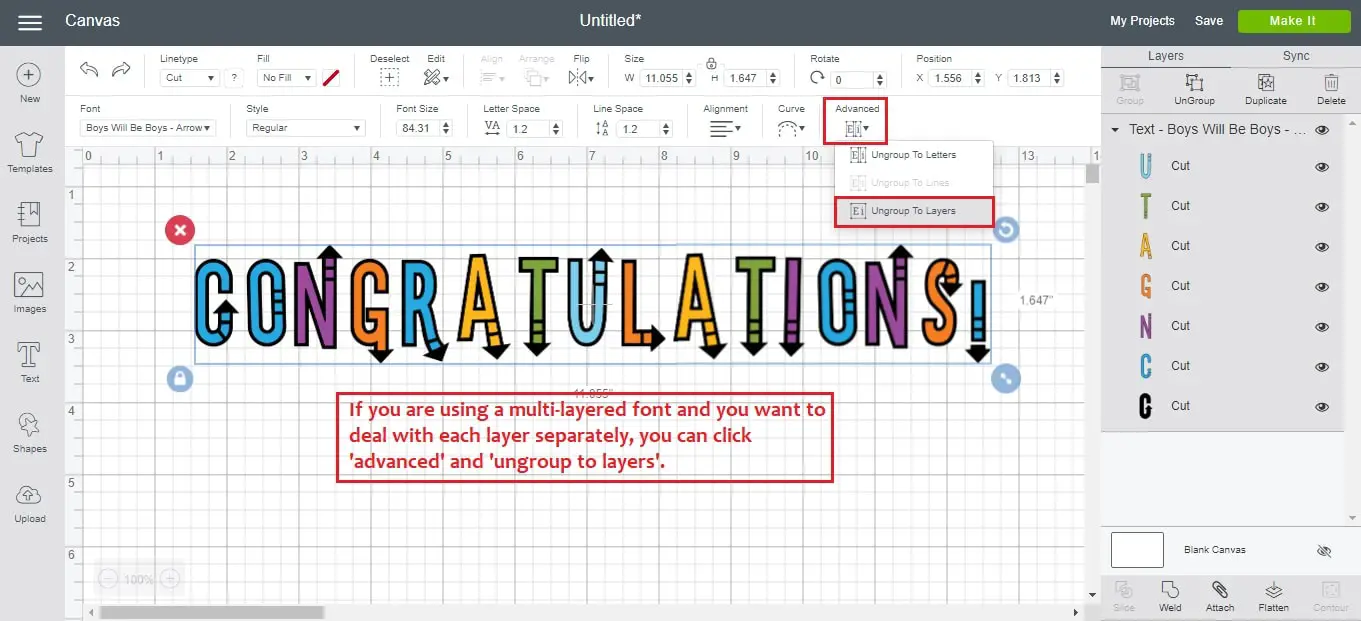Click the Delete icon in the Layers panel
Screen dimensions: 1361x621
tap(1331, 88)
